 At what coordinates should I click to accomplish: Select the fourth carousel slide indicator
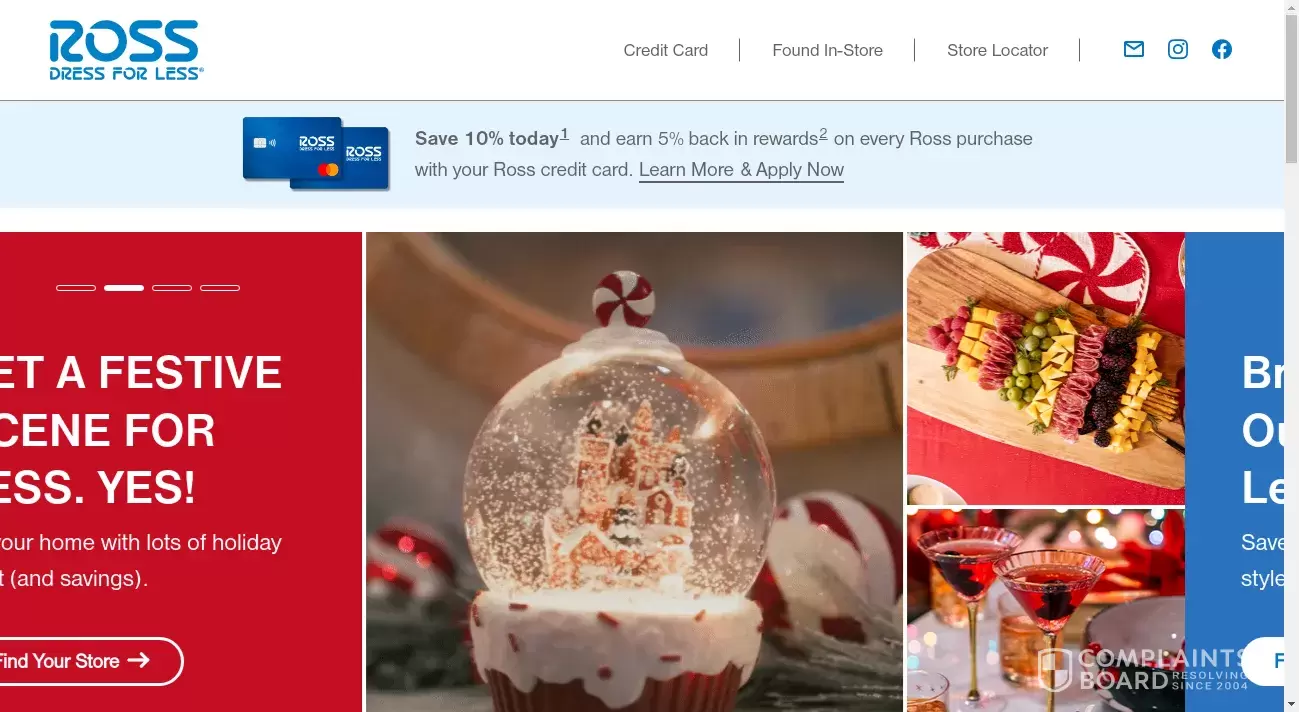coord(220,288)
